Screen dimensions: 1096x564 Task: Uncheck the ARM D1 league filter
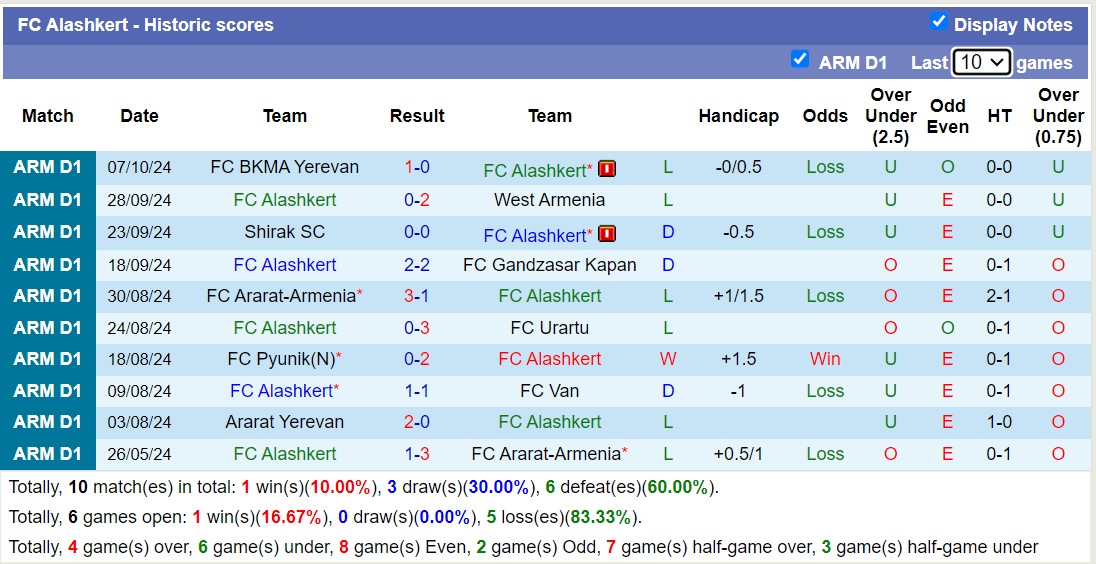pyautogui.click(x=800, y=59)
